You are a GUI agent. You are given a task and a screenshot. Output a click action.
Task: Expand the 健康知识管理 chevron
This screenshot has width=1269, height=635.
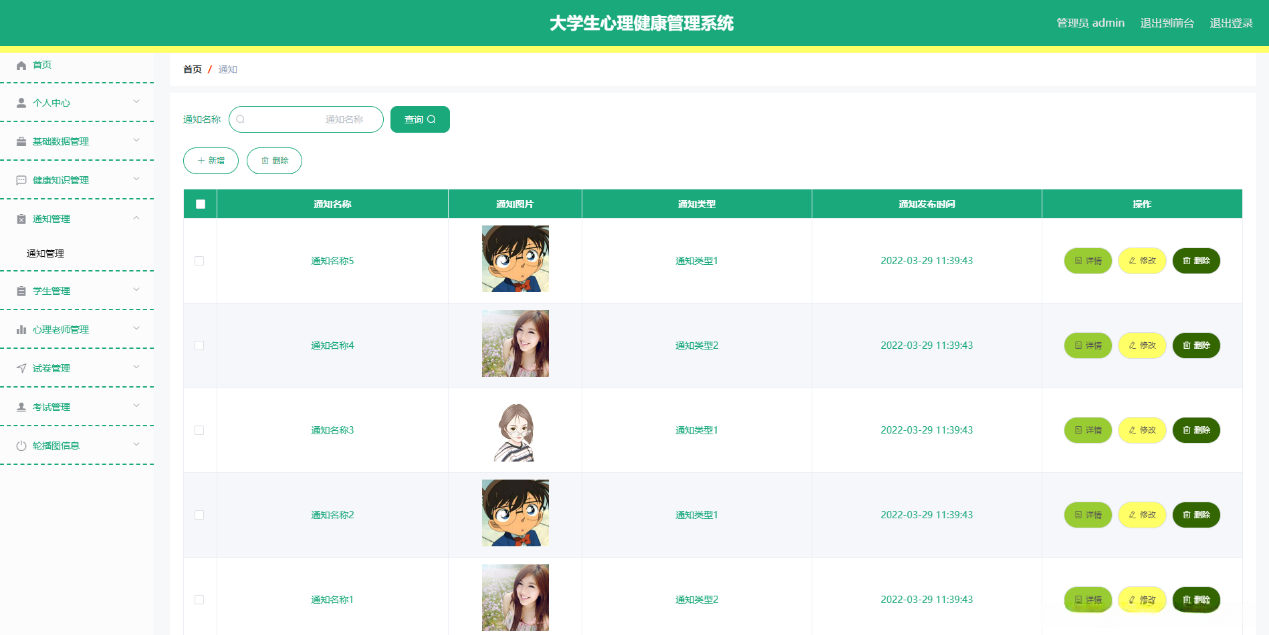tap(137, 180)
